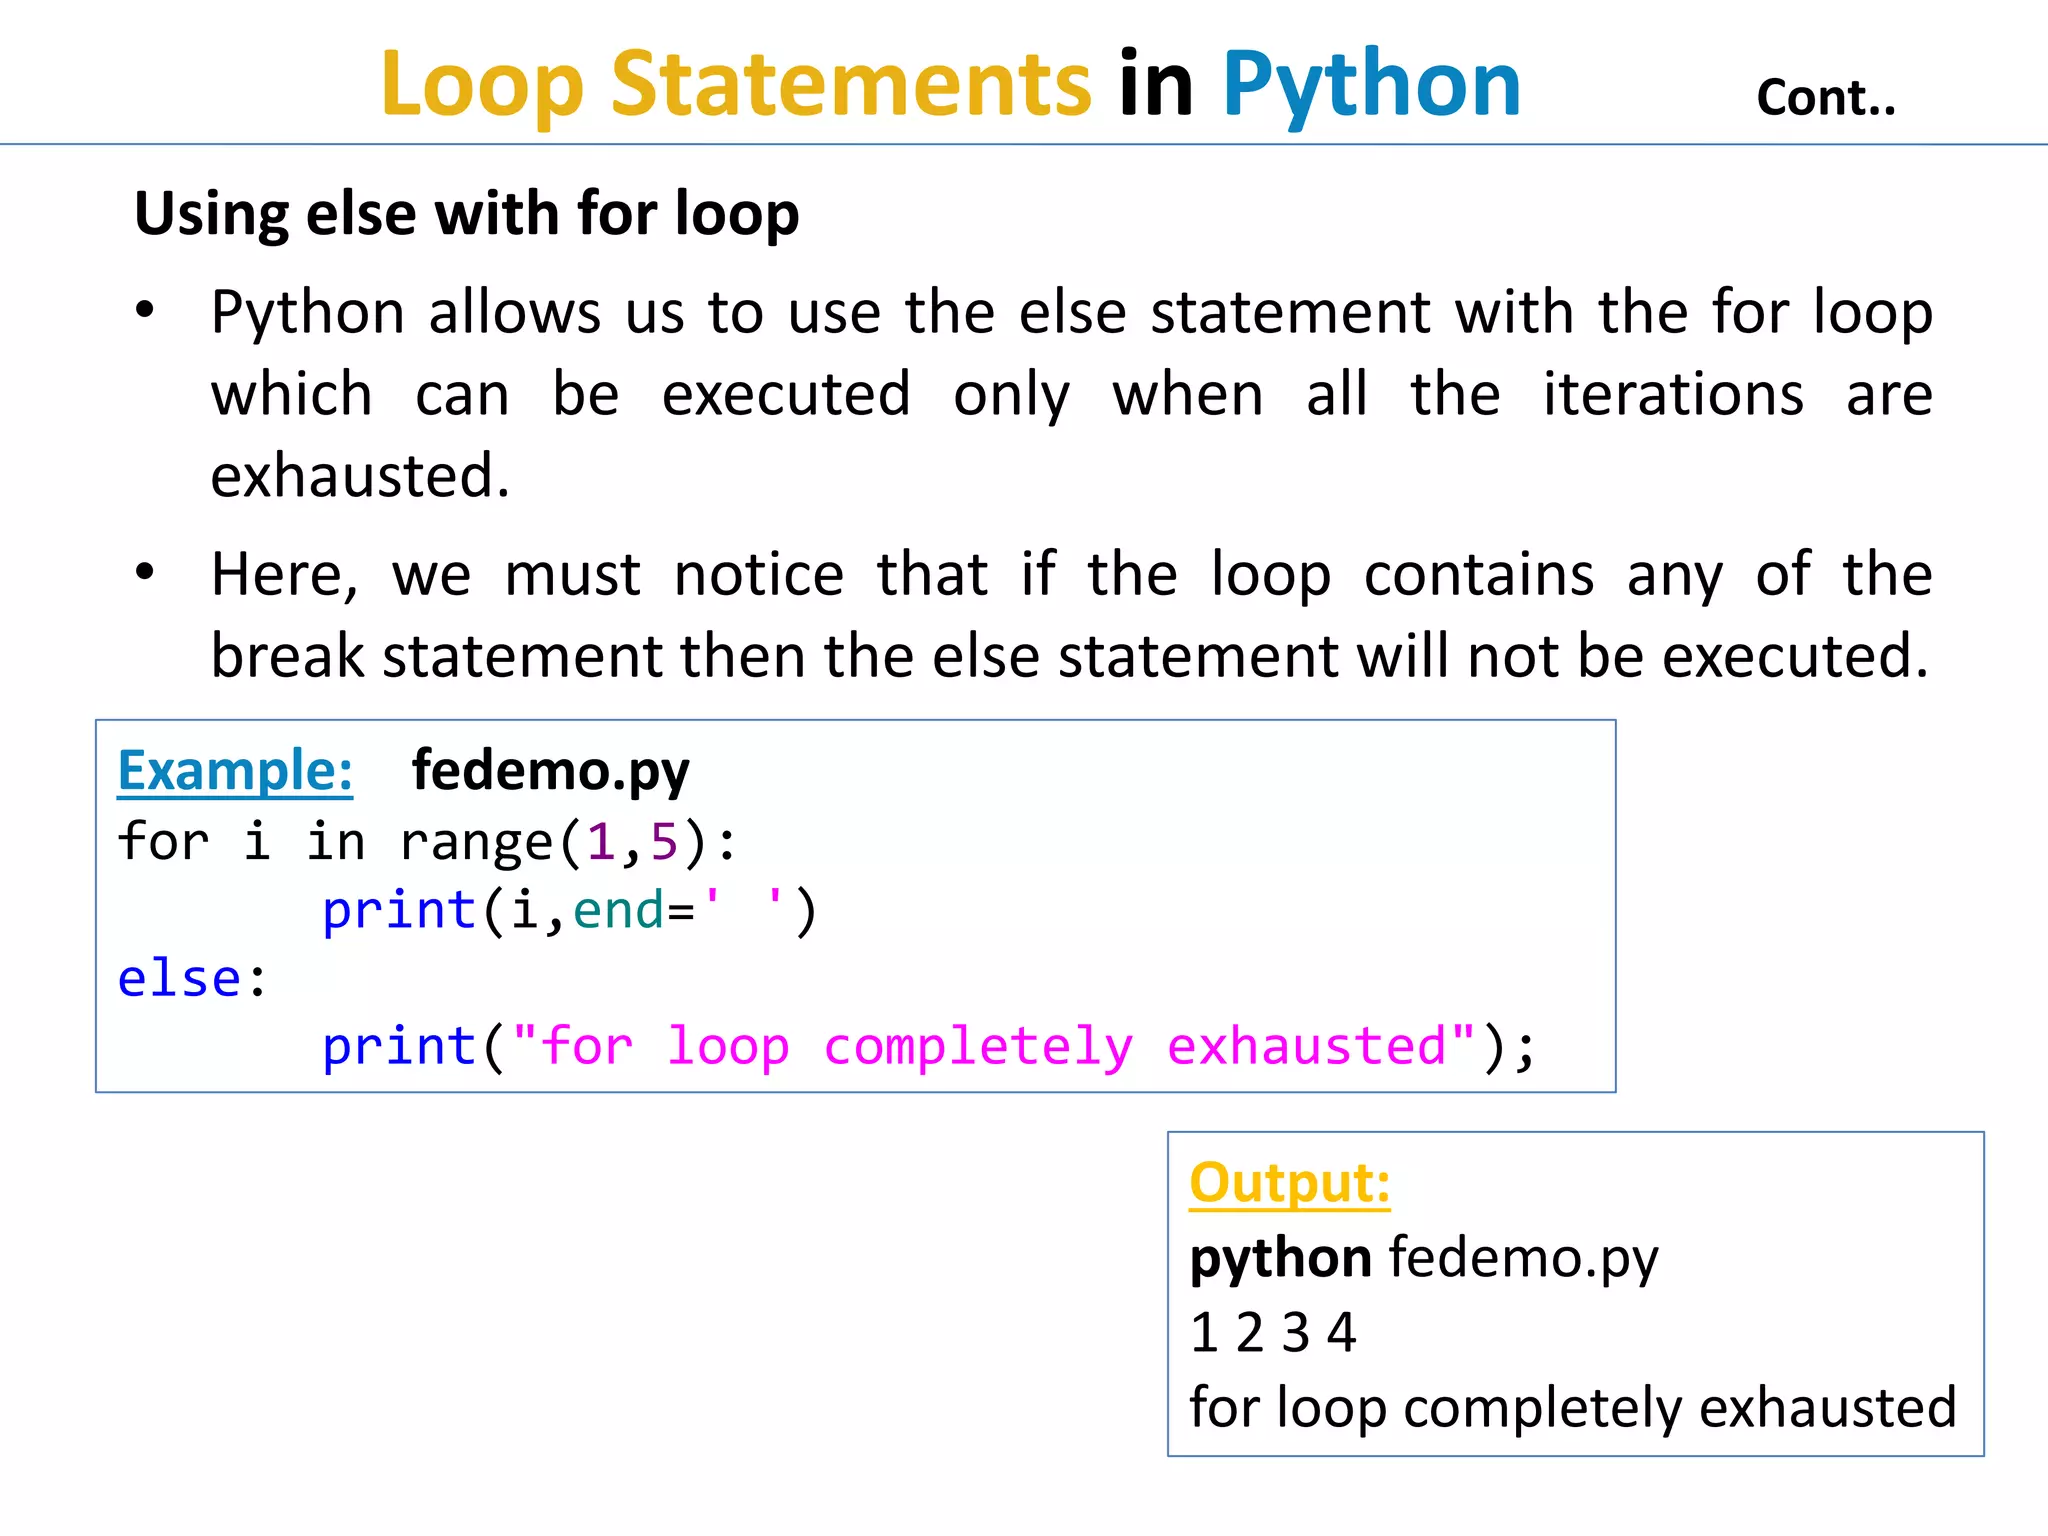Viewport: 2048px width, 1536px height.
Task: Click the '1 2 3 4' output line
Action: (1272, 1333)
